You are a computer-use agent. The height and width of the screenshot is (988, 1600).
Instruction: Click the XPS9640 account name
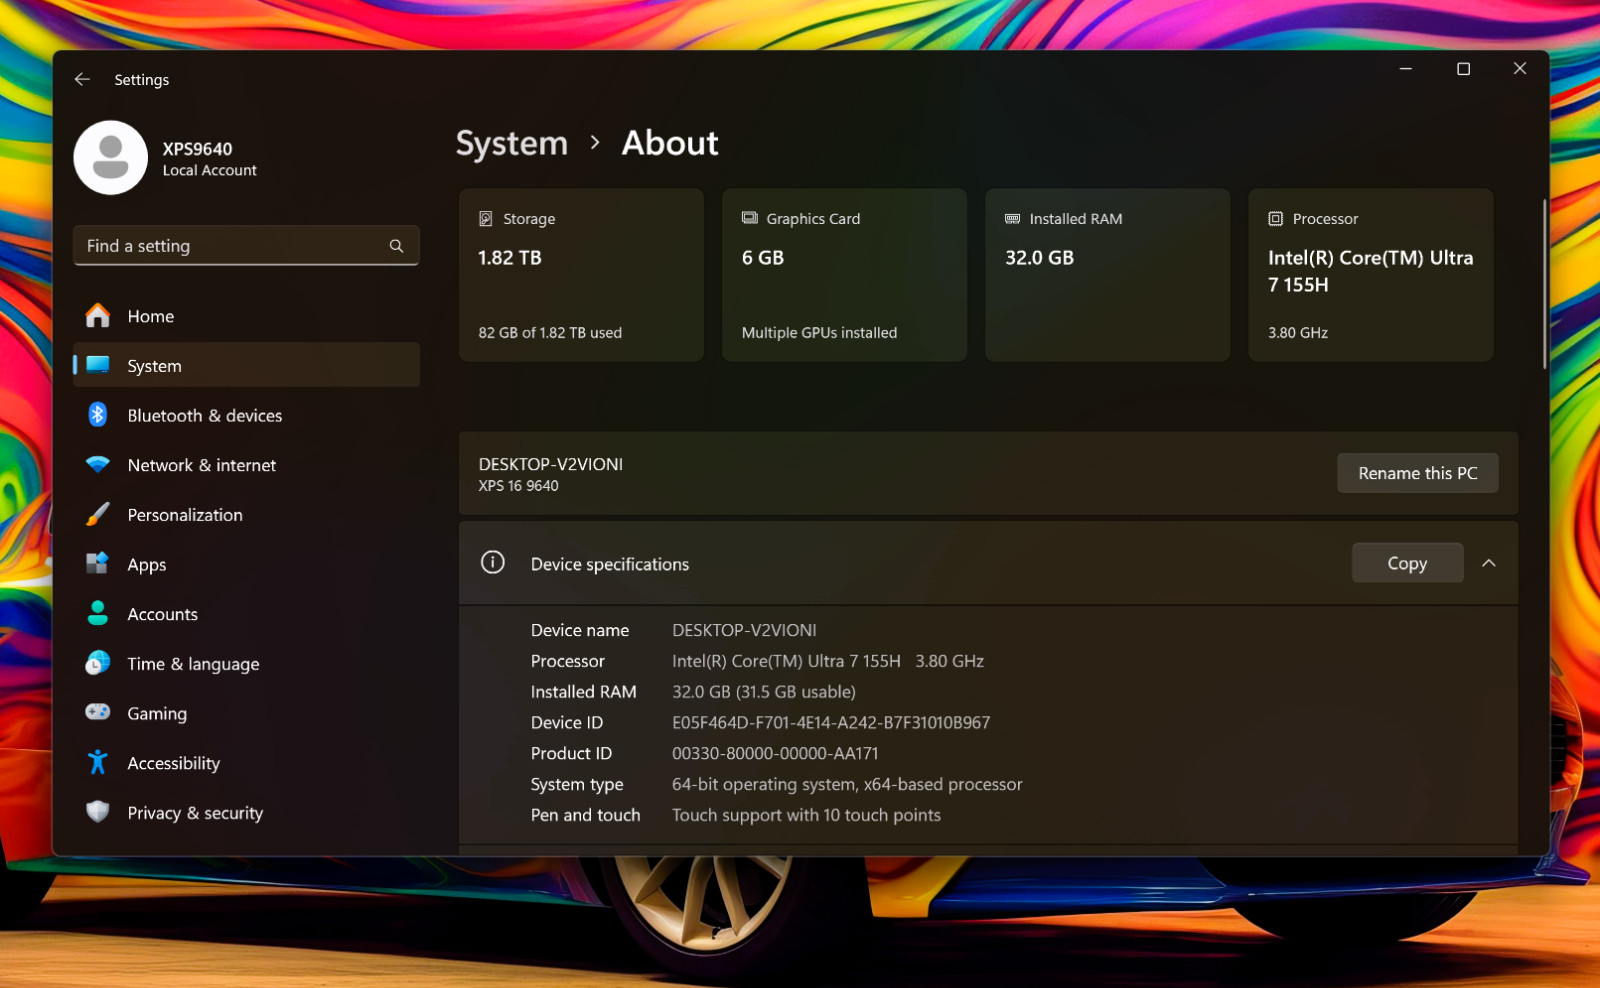point(198,149)
